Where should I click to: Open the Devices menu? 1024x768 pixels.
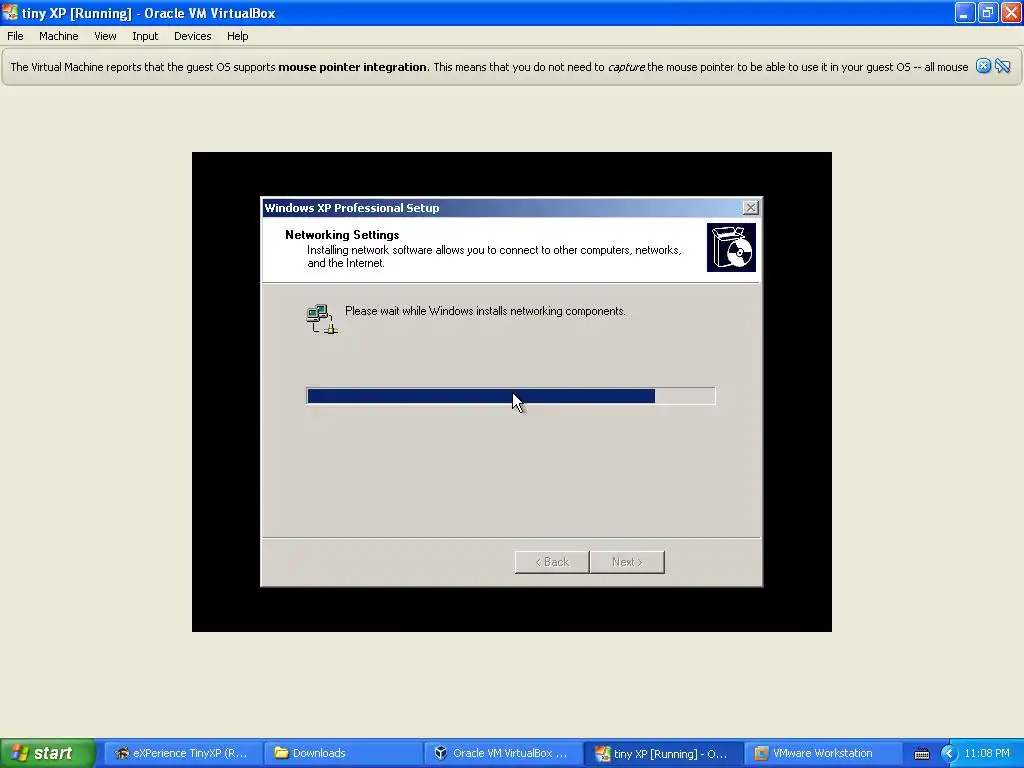[x=193, y=36]
